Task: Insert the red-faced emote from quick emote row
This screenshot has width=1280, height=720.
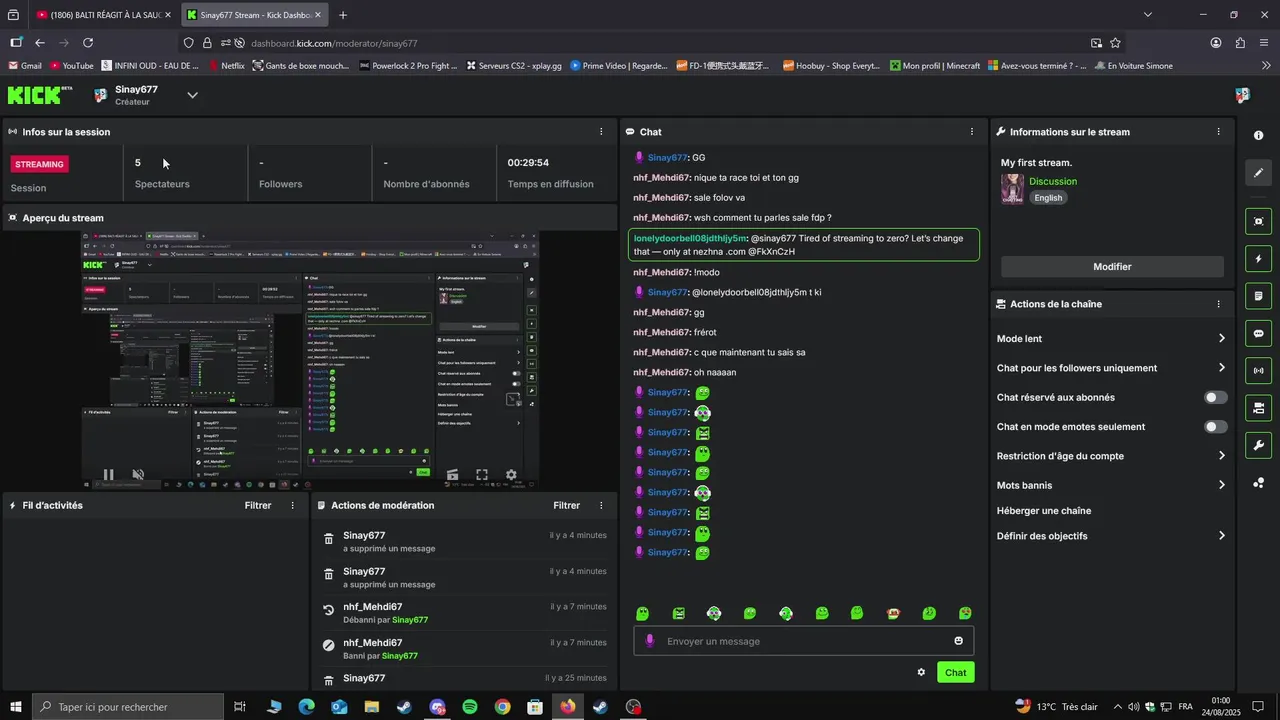Action: (893, 613)
